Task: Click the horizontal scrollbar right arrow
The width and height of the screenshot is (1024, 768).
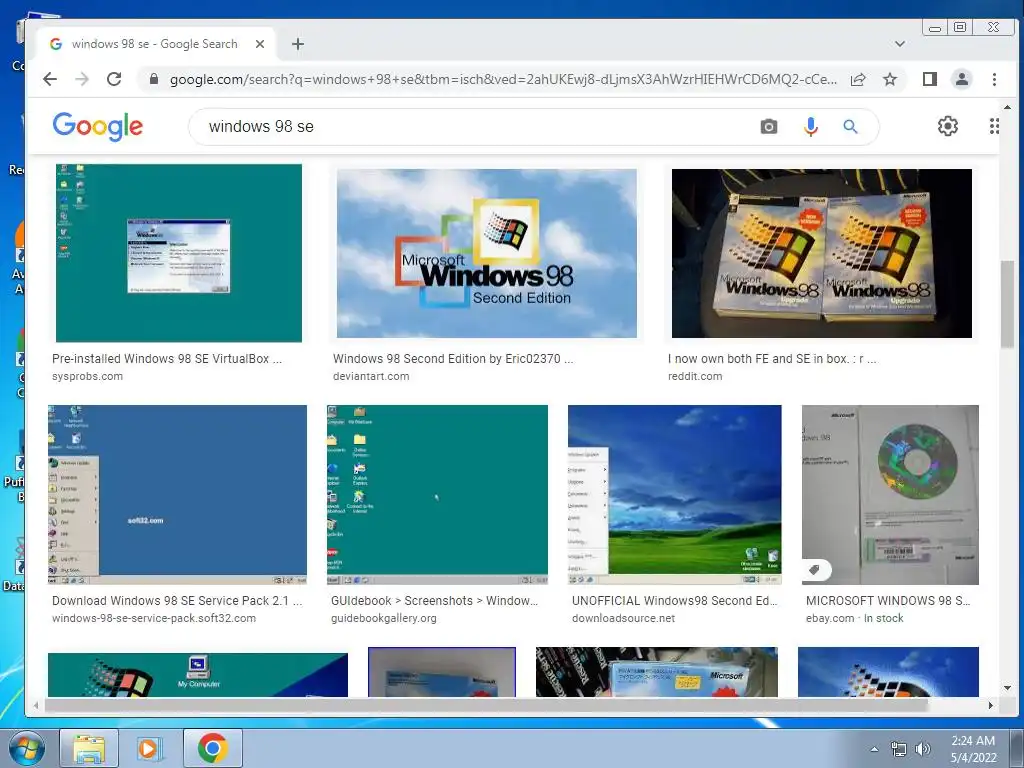Action: (991, 705)
